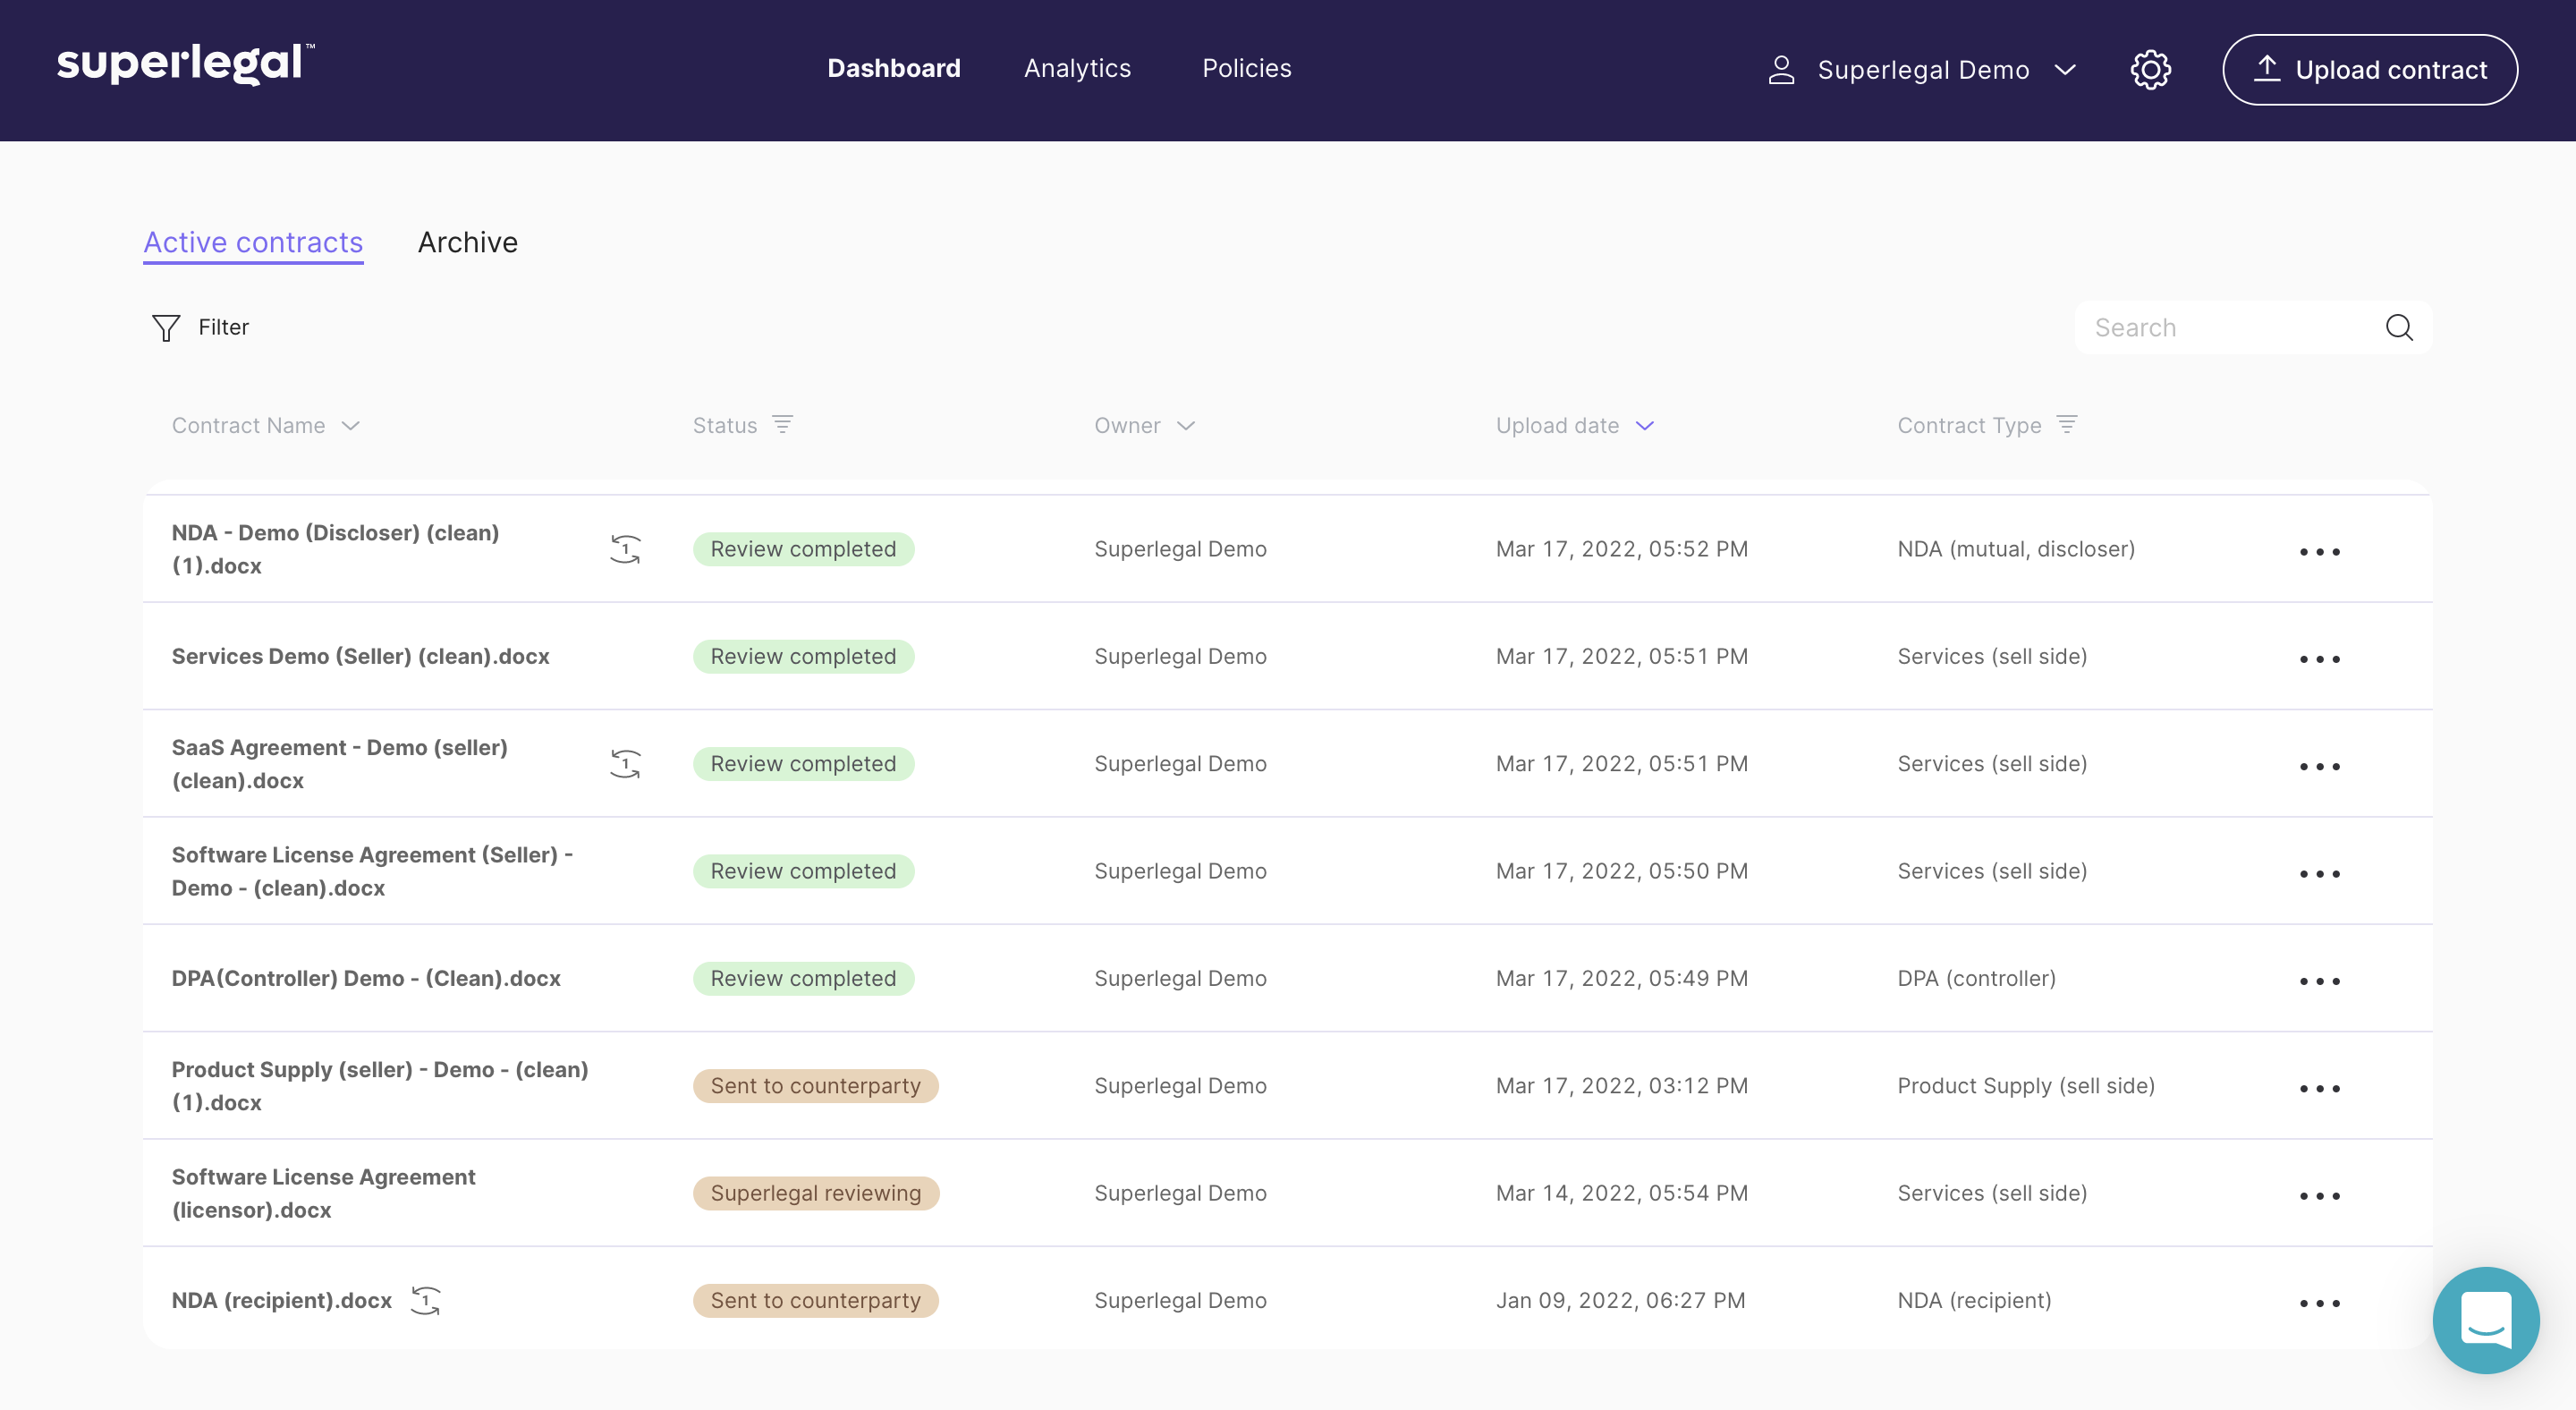Open the settings gear icon
Viewport: 2576px width, 1410px height.
click(2150, 70)
